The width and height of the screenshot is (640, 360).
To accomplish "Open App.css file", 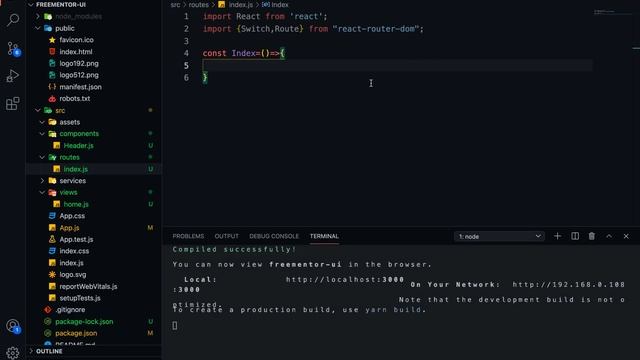I will click(72, 216).
